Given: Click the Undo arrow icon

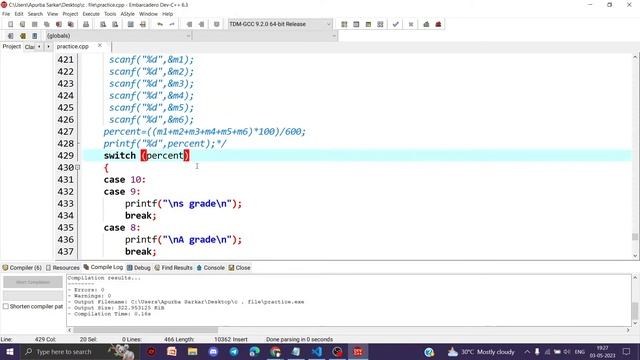Looking at the screenshot, I should (160, 24).
